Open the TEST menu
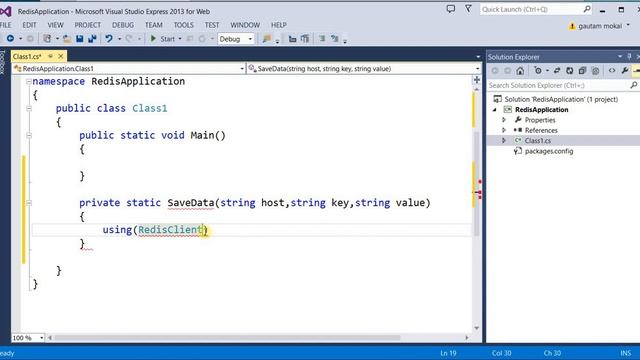Viewport: 640px width, 360px height. click(x=211, y=25)
